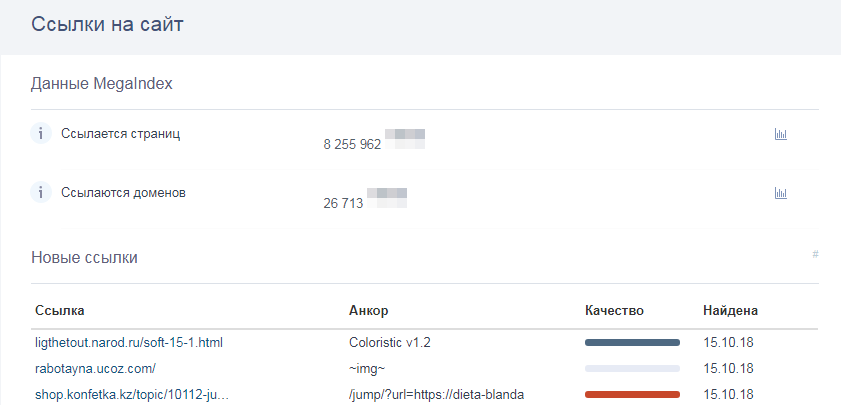Image resolution: width=841 pixels, height=405 pixels.
Task: Sort by 'Качество' column header
Action: (614, 311)
